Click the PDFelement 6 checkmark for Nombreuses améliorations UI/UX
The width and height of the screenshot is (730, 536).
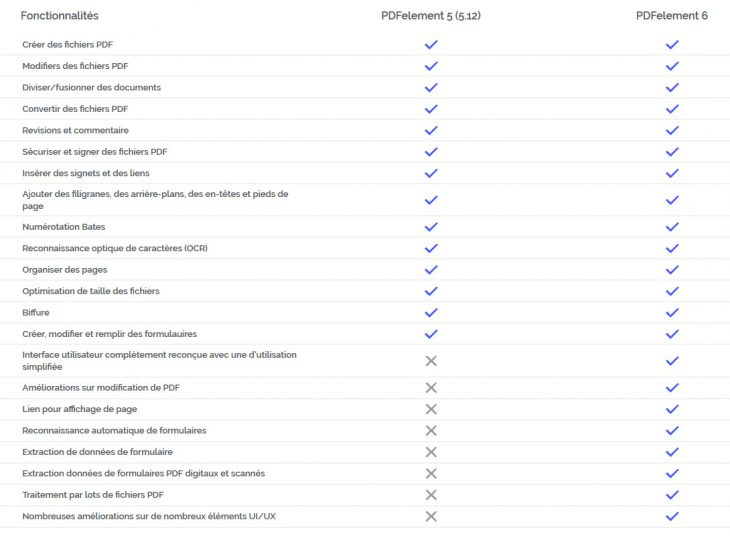(x=672, y=516)
